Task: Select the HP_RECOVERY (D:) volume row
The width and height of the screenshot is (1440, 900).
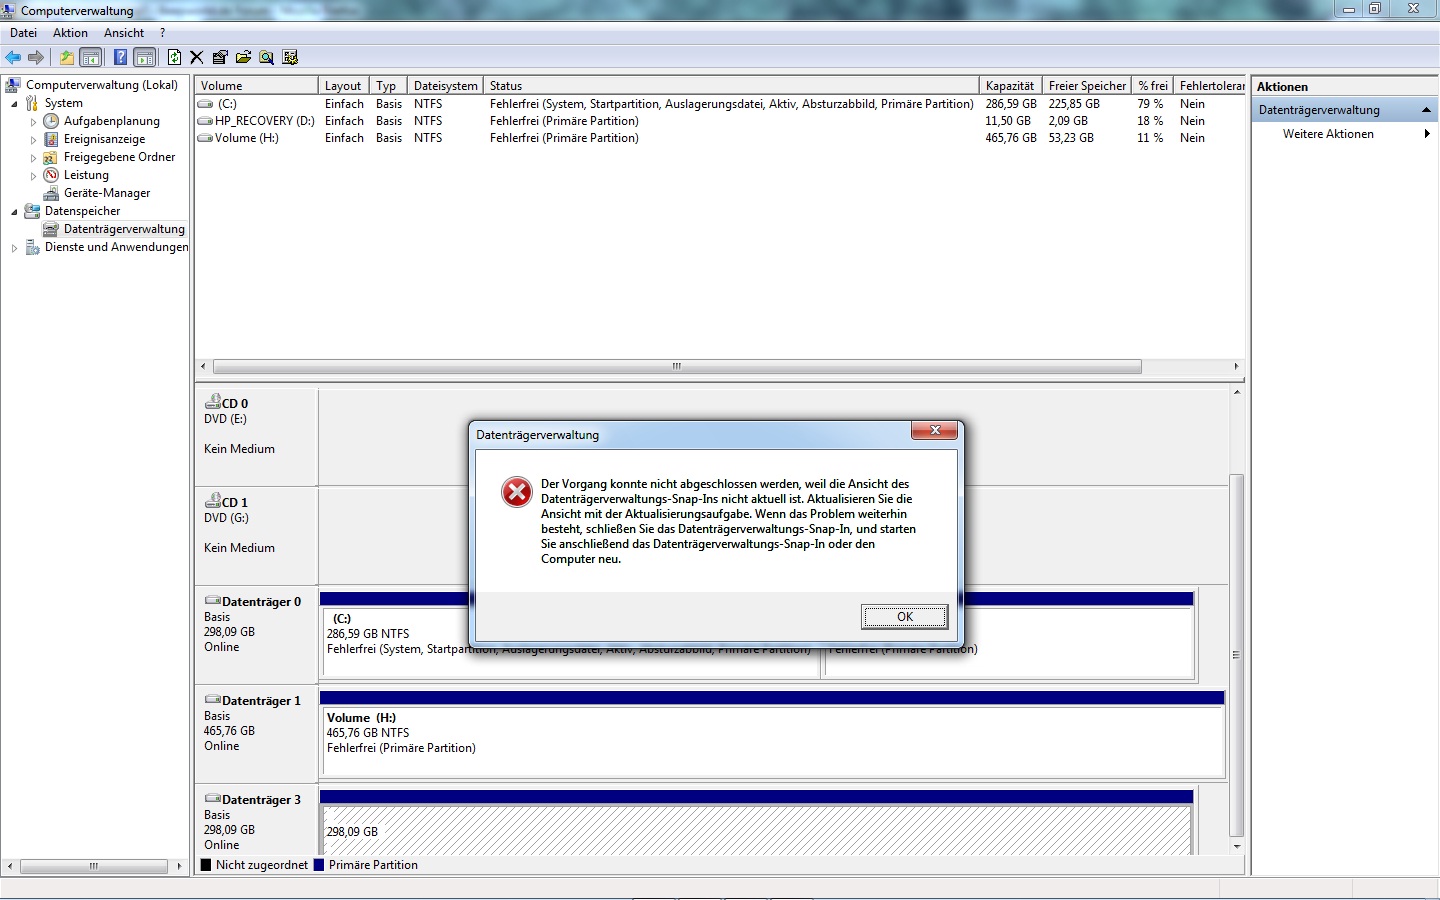Action: (720, 121)
